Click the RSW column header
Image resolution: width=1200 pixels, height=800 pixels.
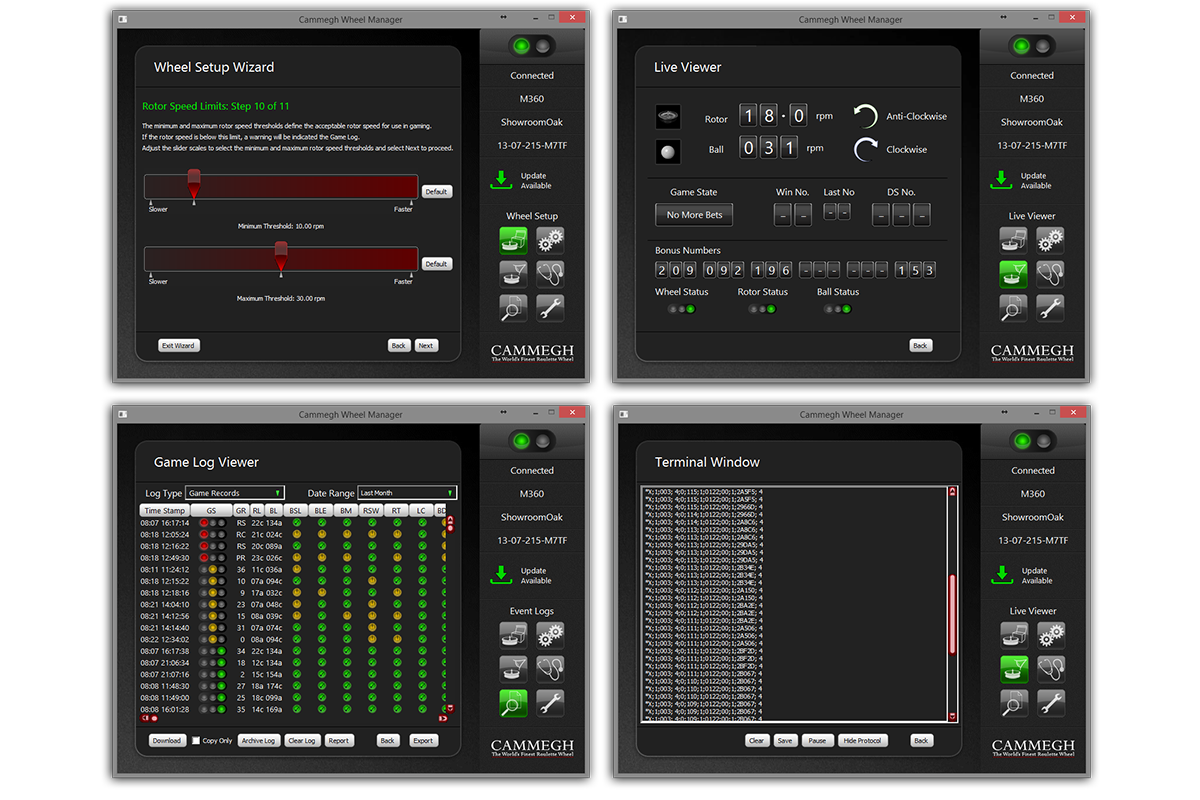371,511
